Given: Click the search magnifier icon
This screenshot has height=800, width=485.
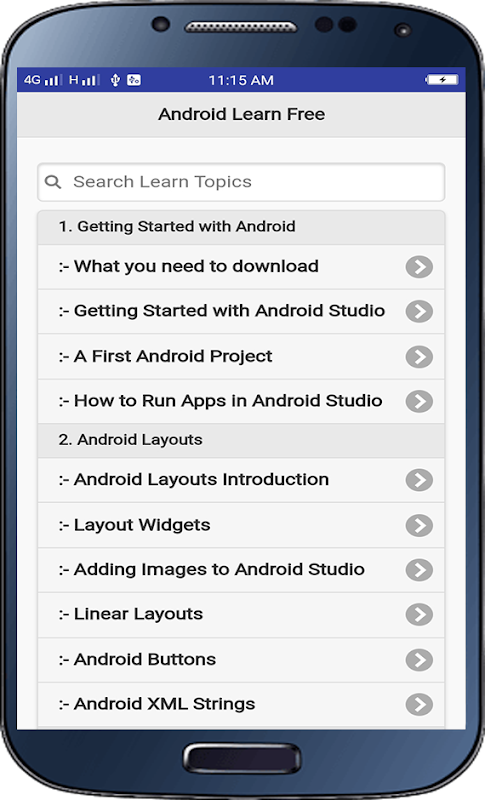Looking at the screenshot, I should (53, 182).
